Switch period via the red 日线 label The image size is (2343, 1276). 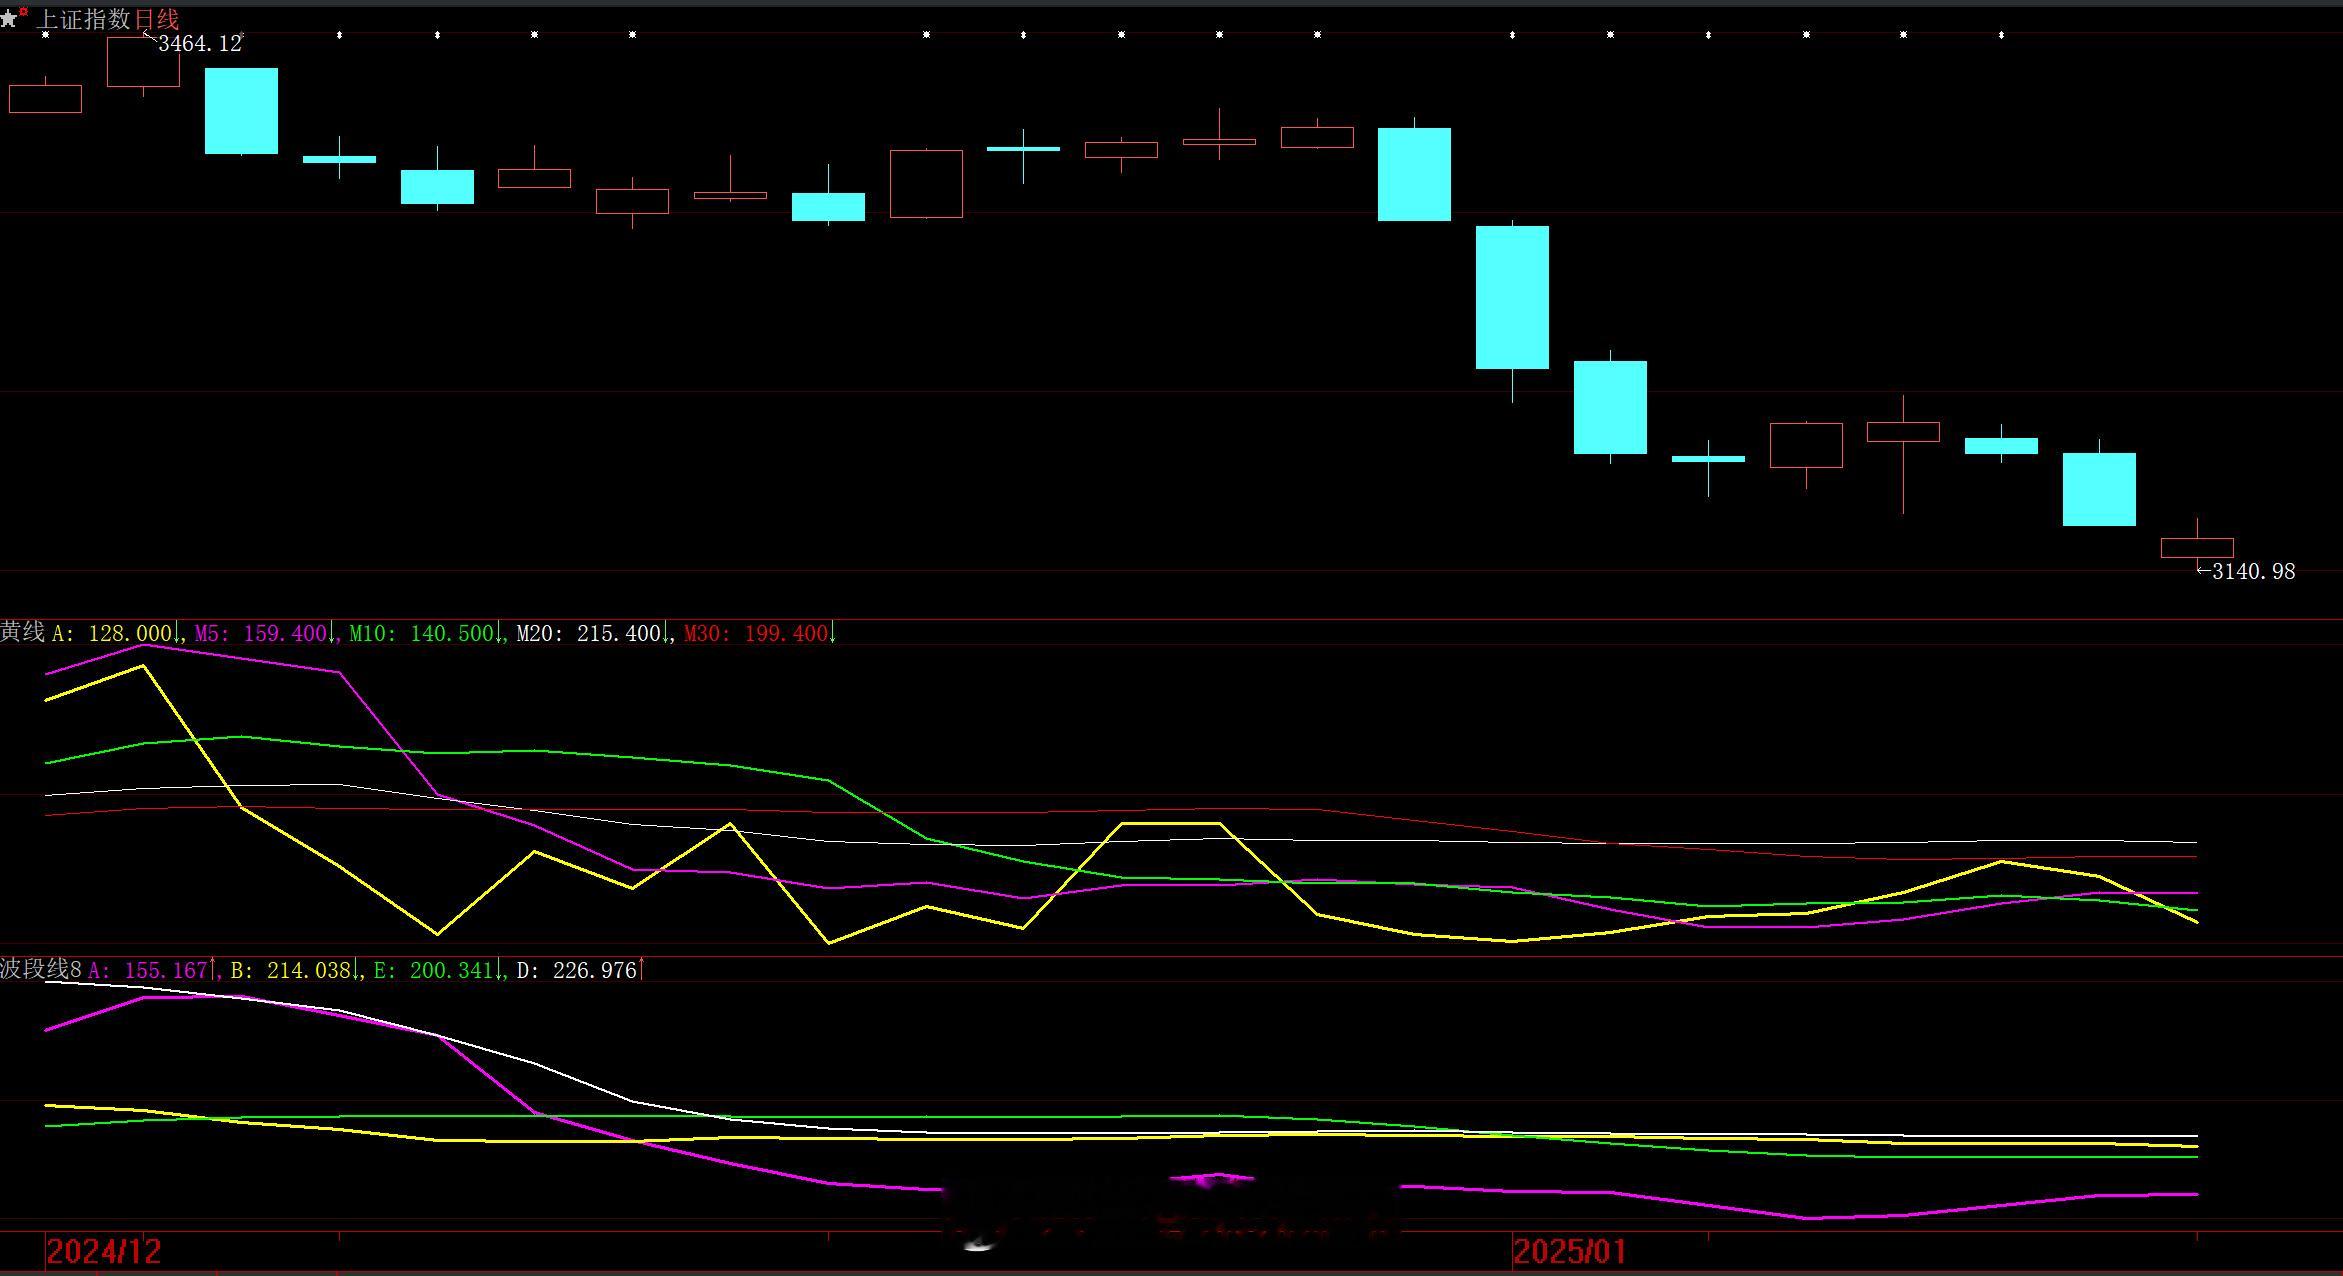[156, 19]
